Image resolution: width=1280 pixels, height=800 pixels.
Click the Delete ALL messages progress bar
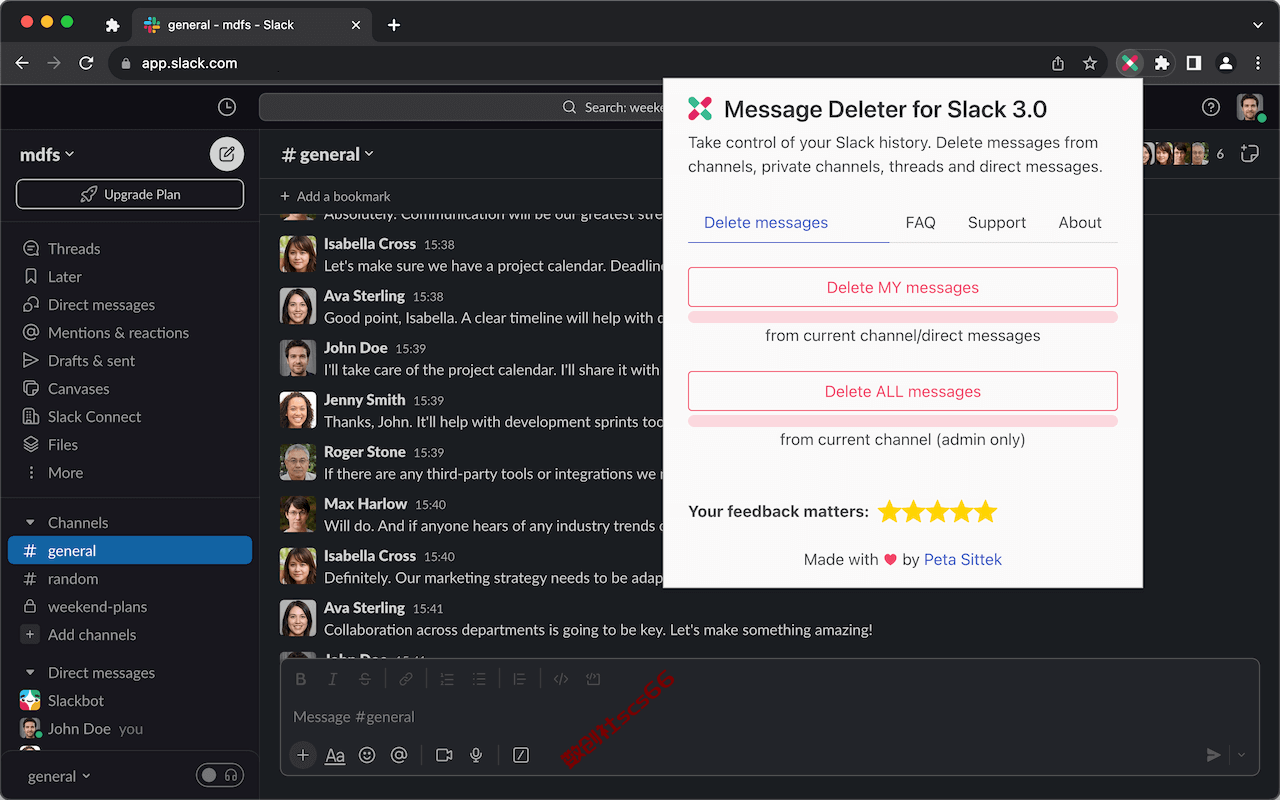(903, 421)
